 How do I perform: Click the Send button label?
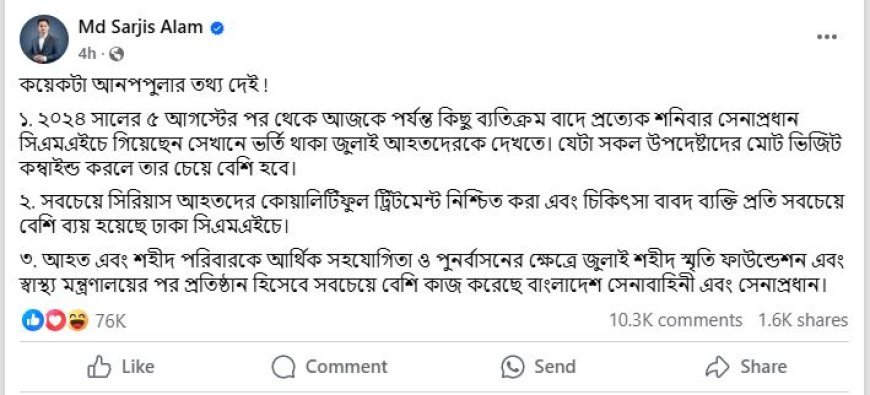click(x=555, y=367)
